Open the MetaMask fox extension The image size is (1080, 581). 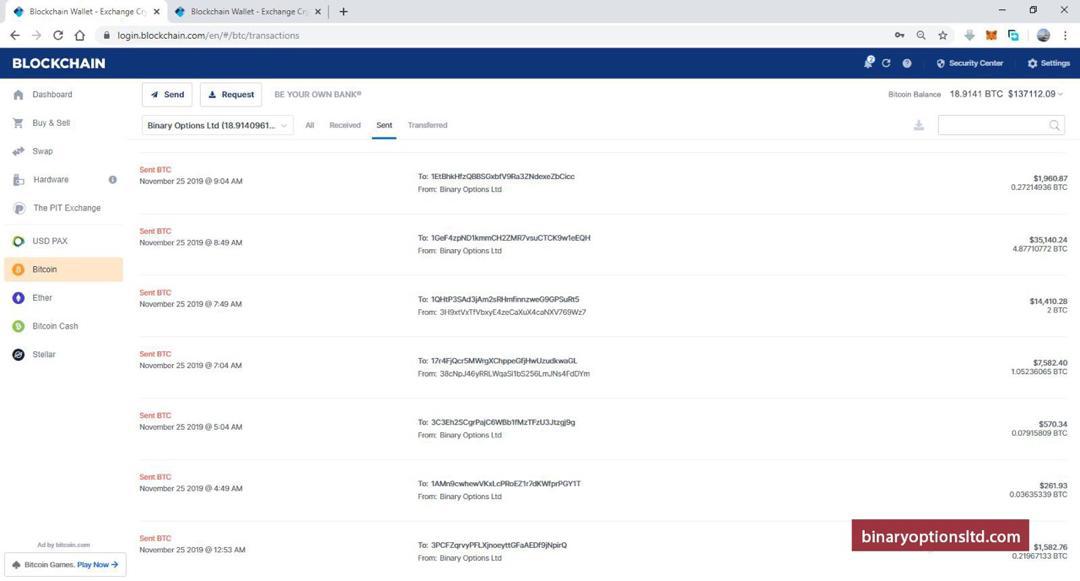[x=991, y=35]
